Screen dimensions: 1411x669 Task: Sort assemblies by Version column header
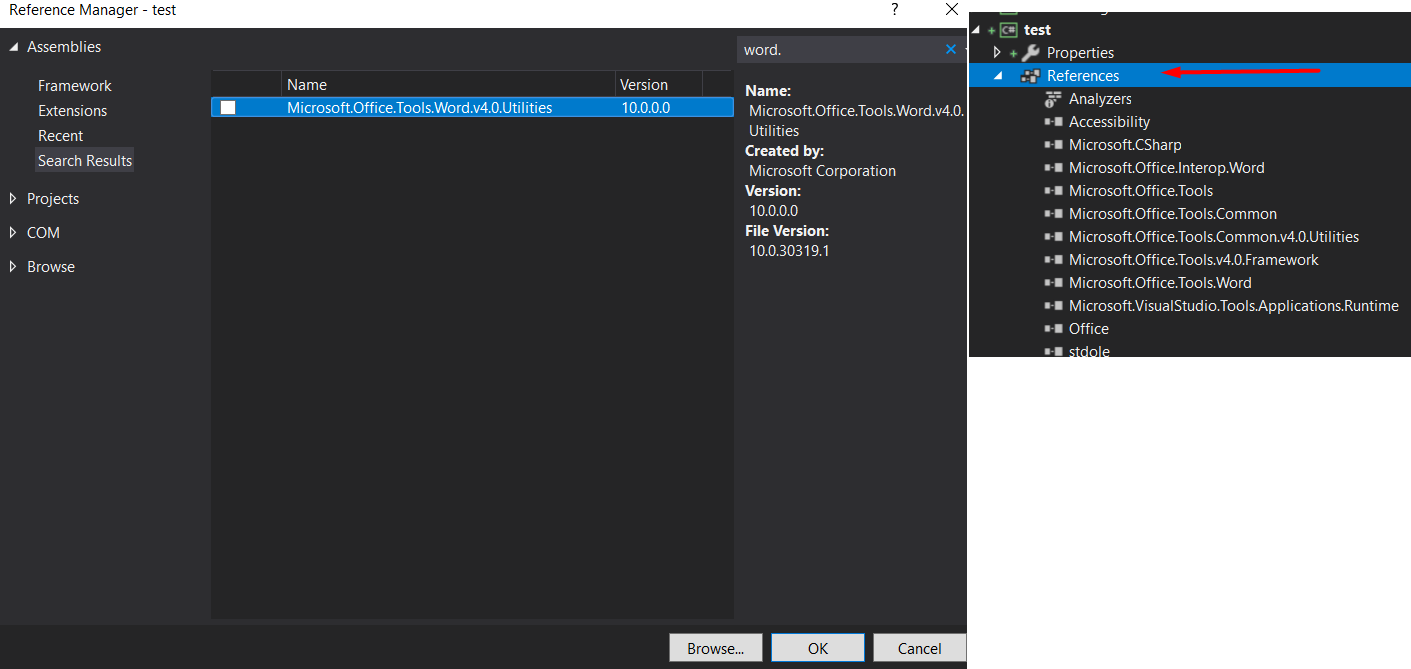659,85
